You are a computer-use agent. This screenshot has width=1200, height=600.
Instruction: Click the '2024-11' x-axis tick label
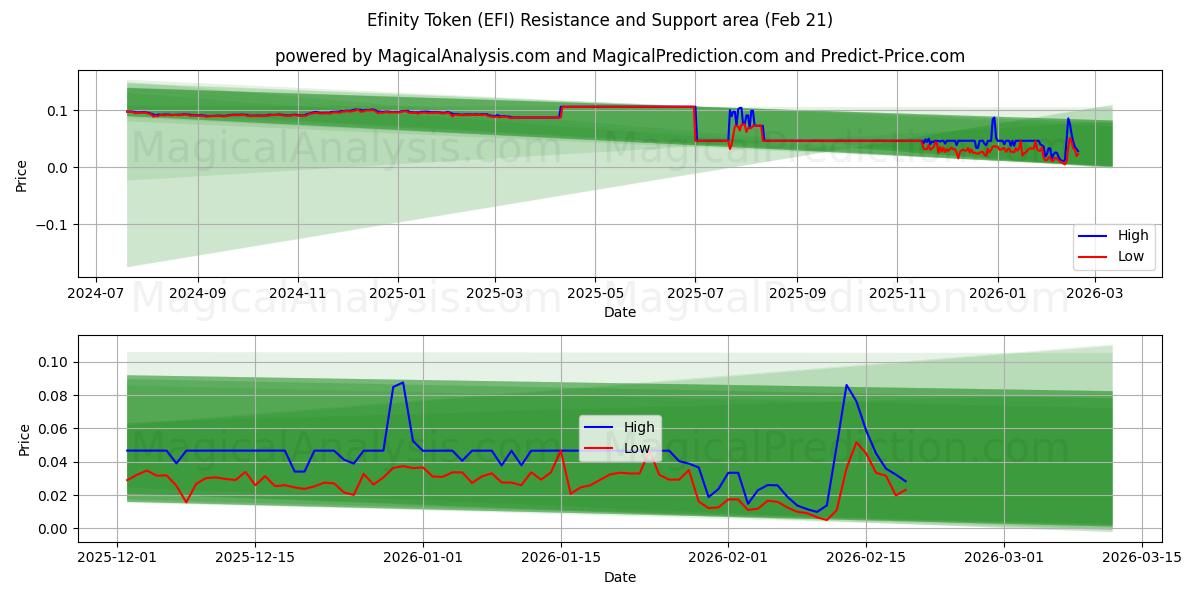(x=298, y=293)
